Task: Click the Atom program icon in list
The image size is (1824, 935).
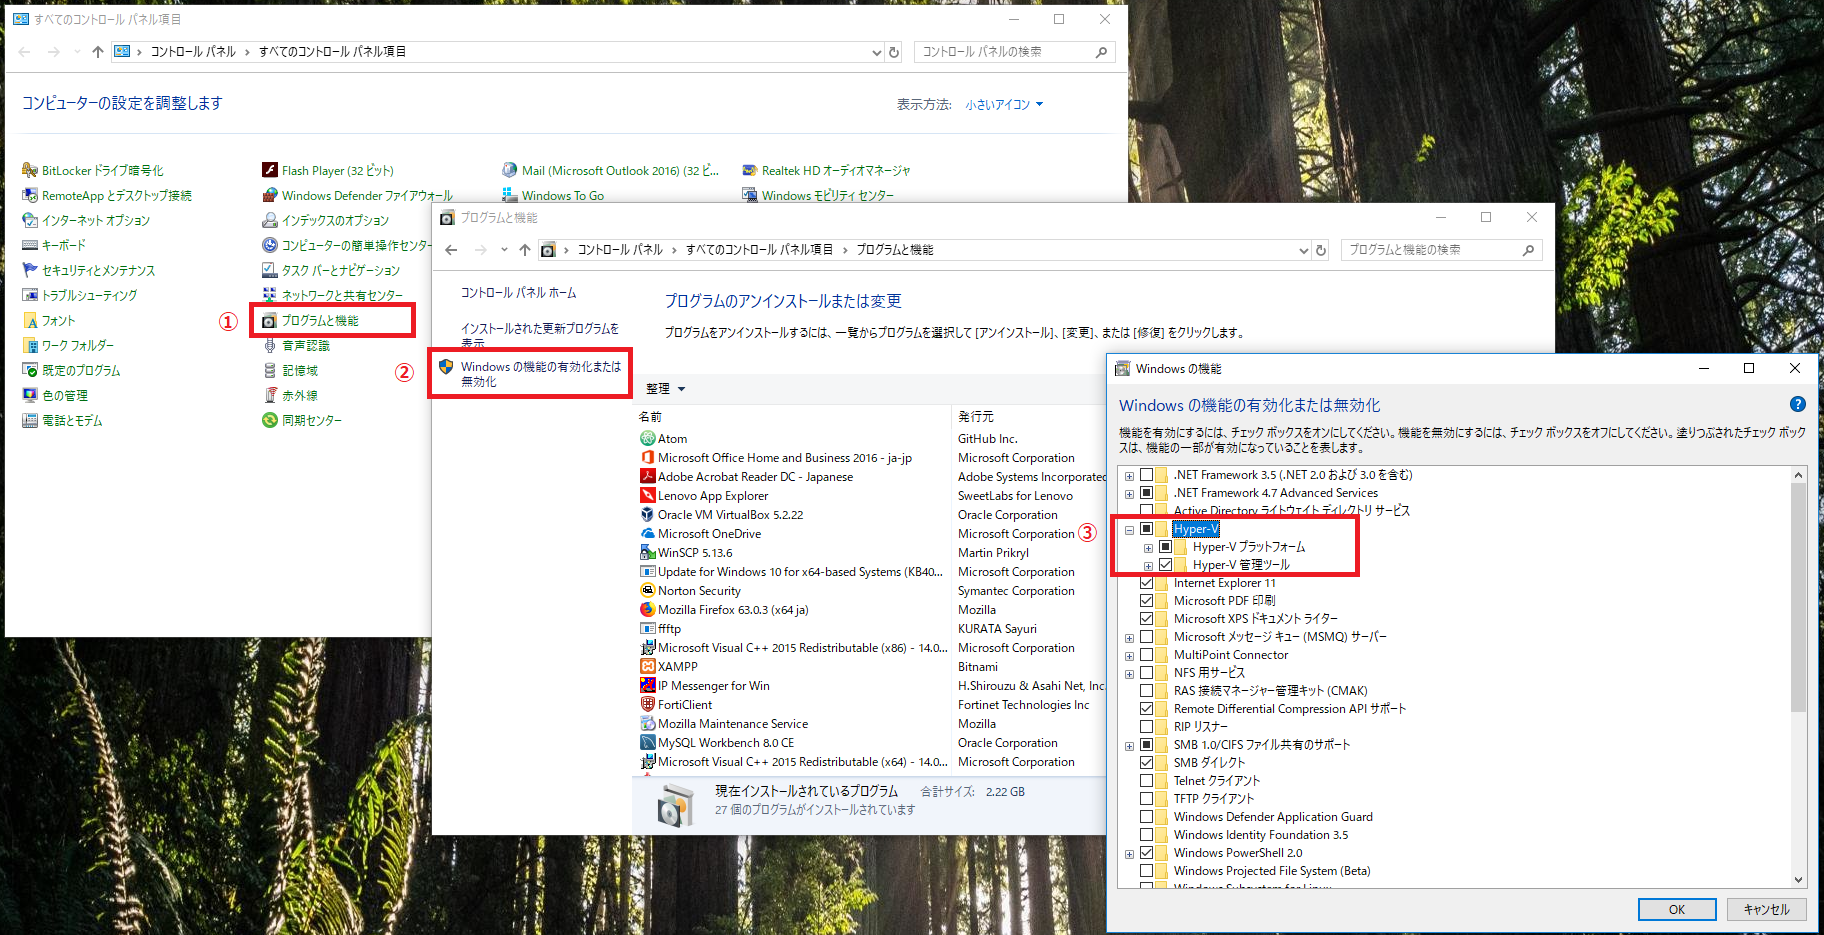Action: pos(647,438)
